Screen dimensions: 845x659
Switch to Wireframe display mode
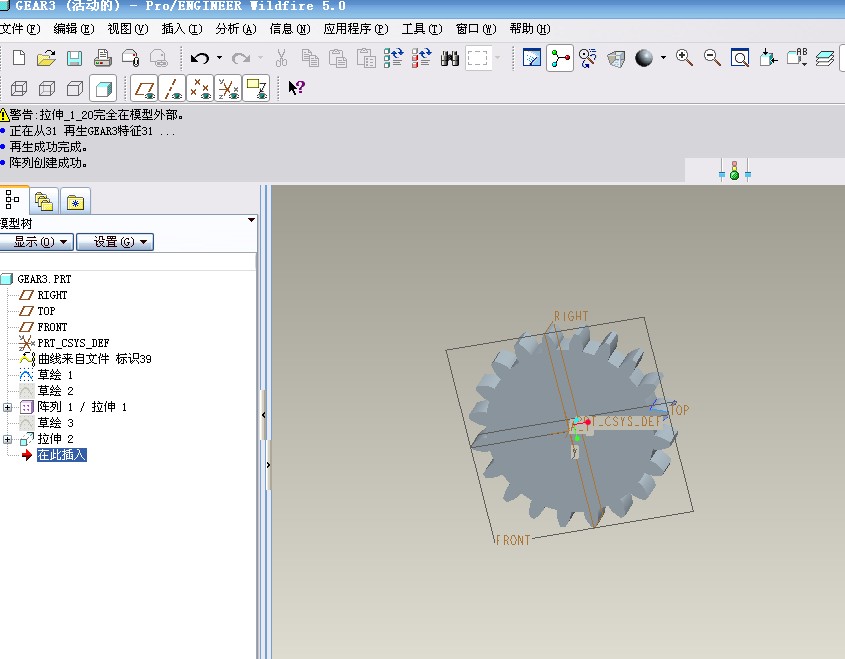pyautogui.click(x=19, y=88)
